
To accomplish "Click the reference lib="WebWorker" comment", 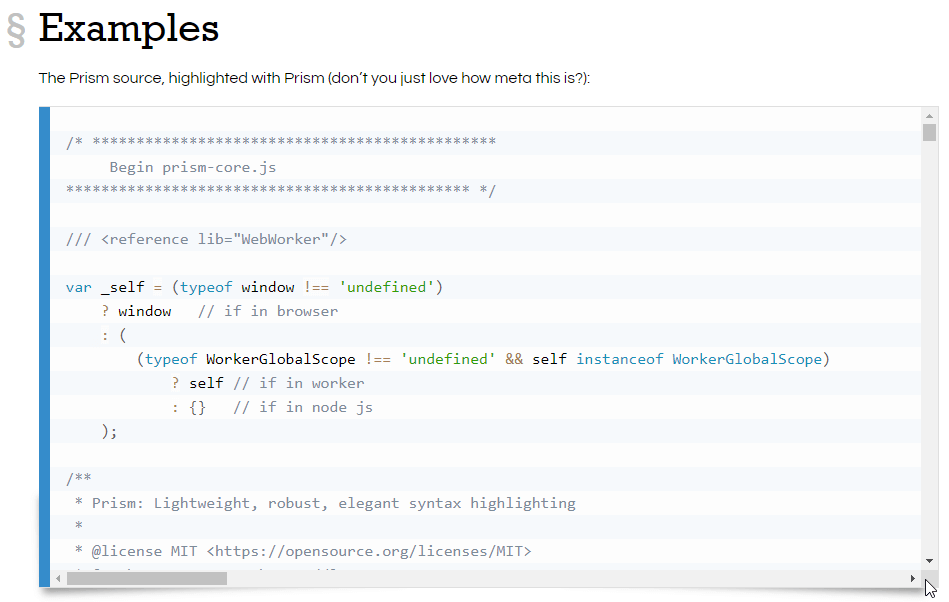I will click(x=206, y=239).
